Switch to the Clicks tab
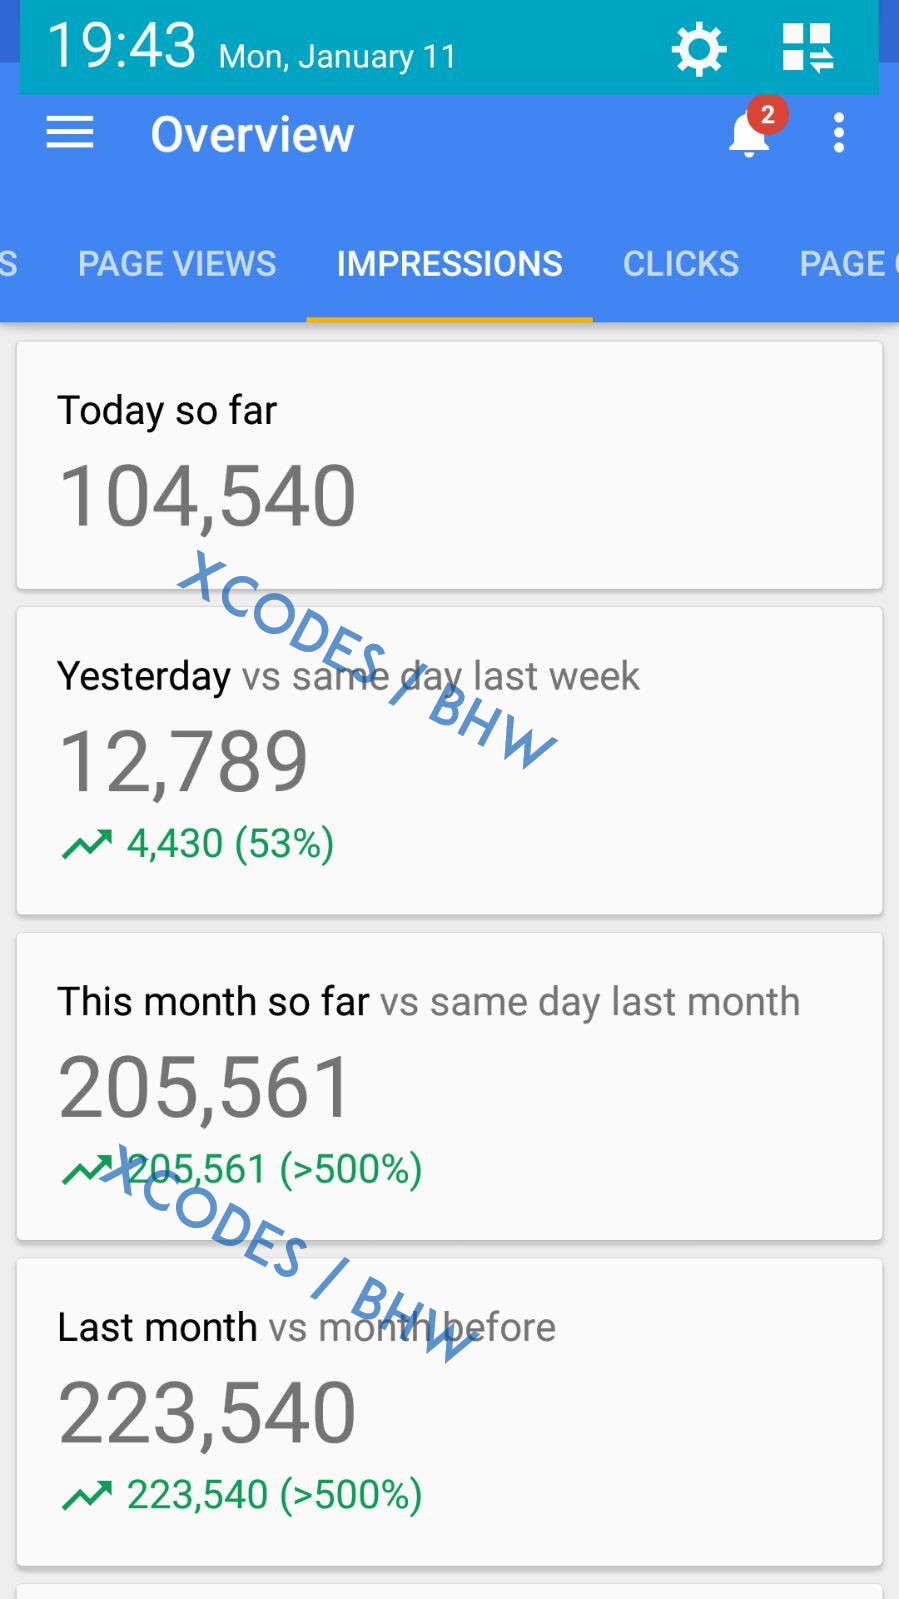This screenshot has width=899, height=1599. 681,264
